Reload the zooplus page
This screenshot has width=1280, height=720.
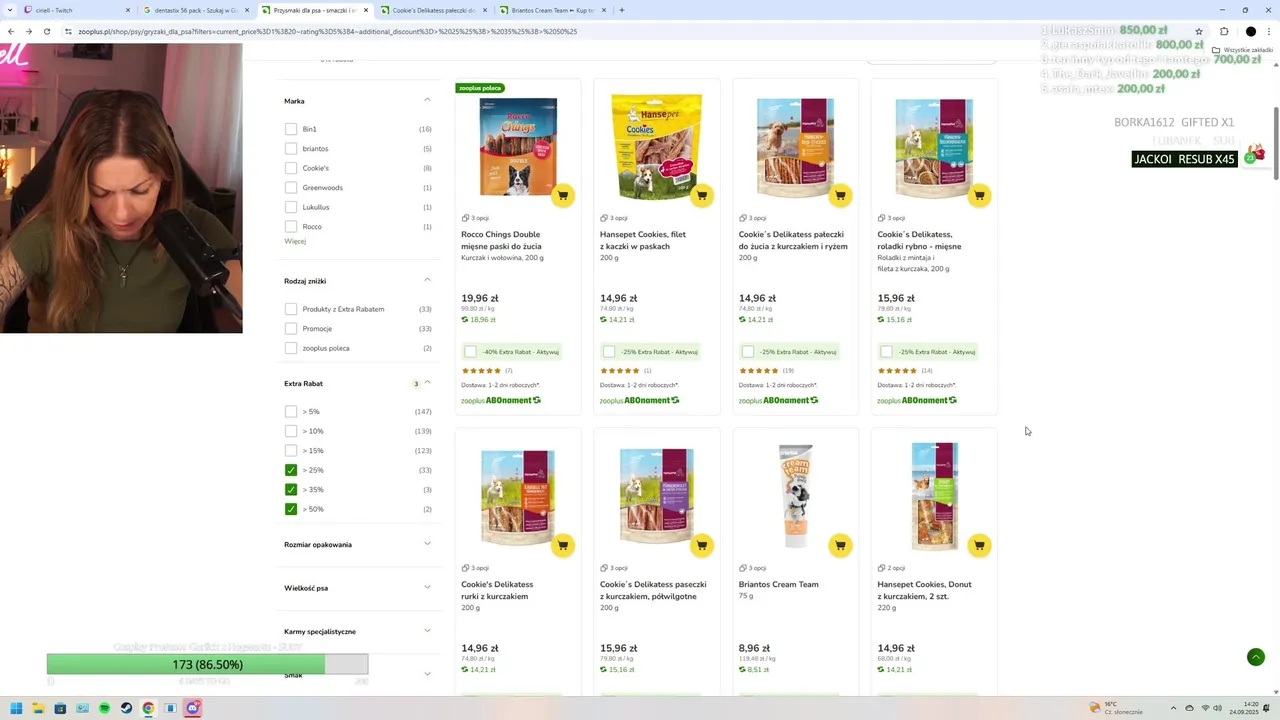46,31
